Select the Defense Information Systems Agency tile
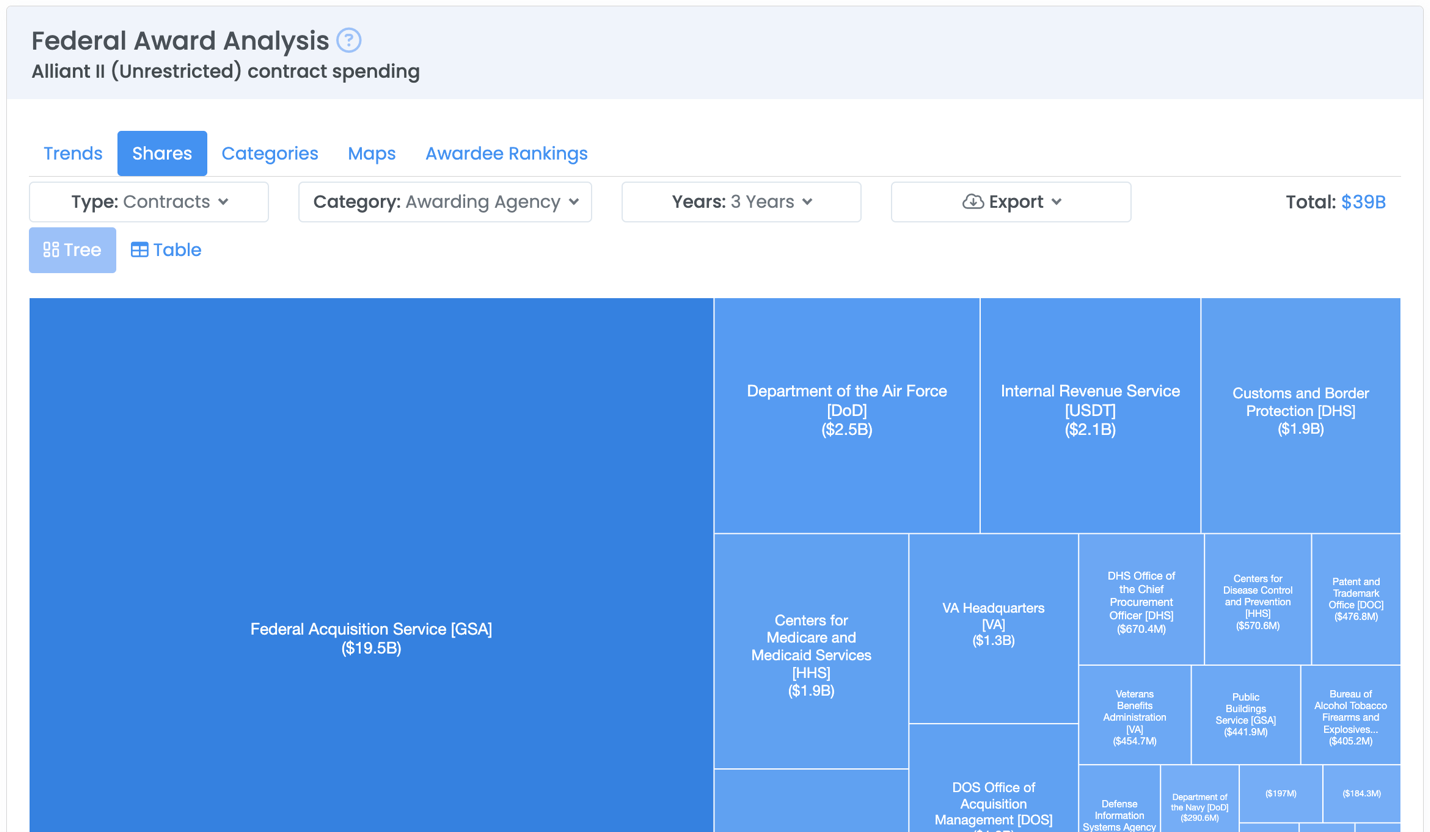This screenshot has height=832, width=1430. point(1120,799)
